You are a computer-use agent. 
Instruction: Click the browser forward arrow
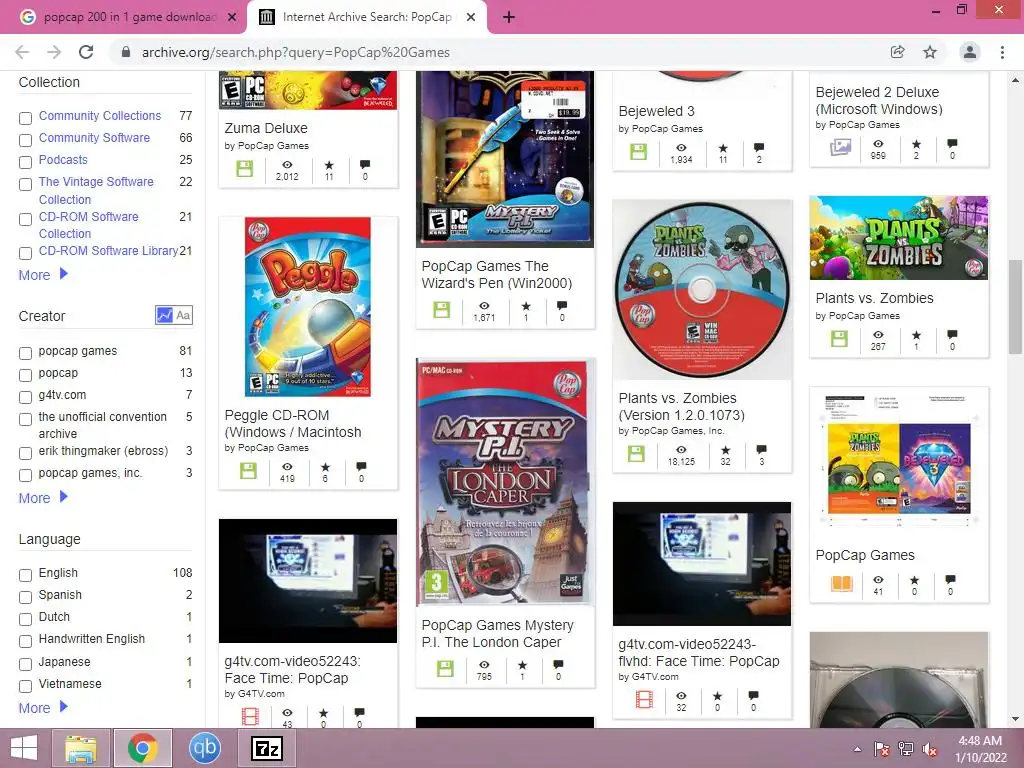tap(54, 52)
